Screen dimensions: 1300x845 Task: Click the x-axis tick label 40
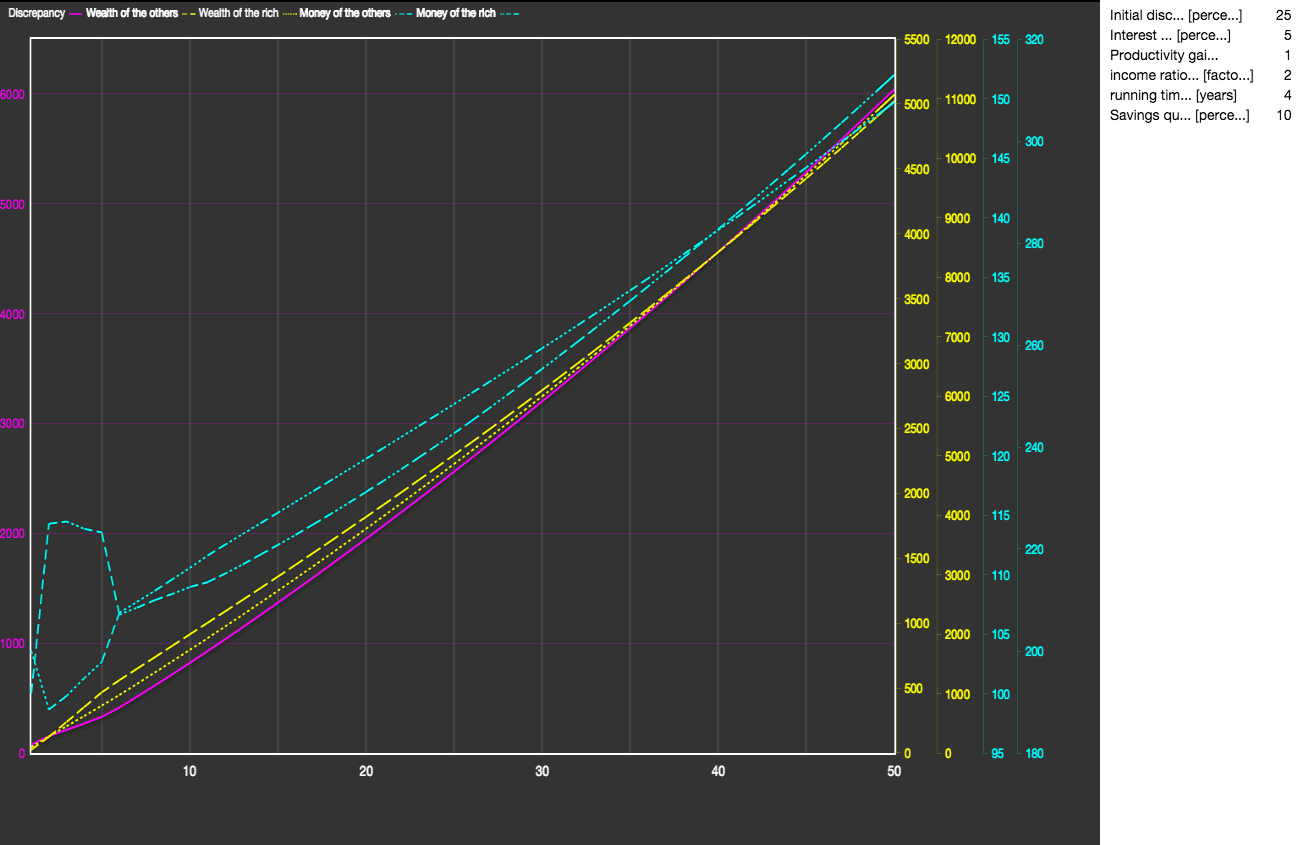pyautogui.click(x=718, y=771)
